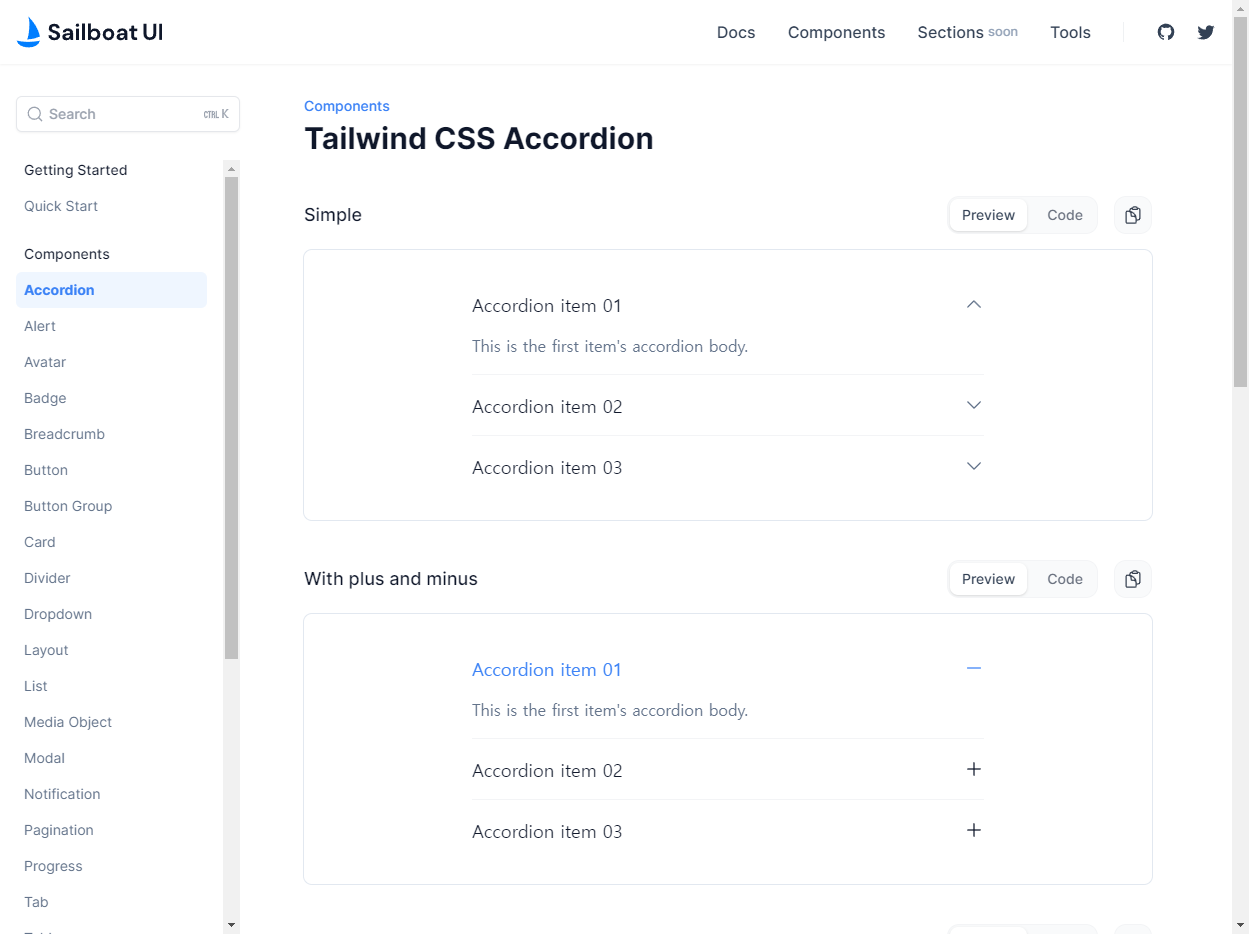Viewport: 1249px width, 934px height.
Task: Click plus icon for Accordion item 02
Action: tap(974, 769)
